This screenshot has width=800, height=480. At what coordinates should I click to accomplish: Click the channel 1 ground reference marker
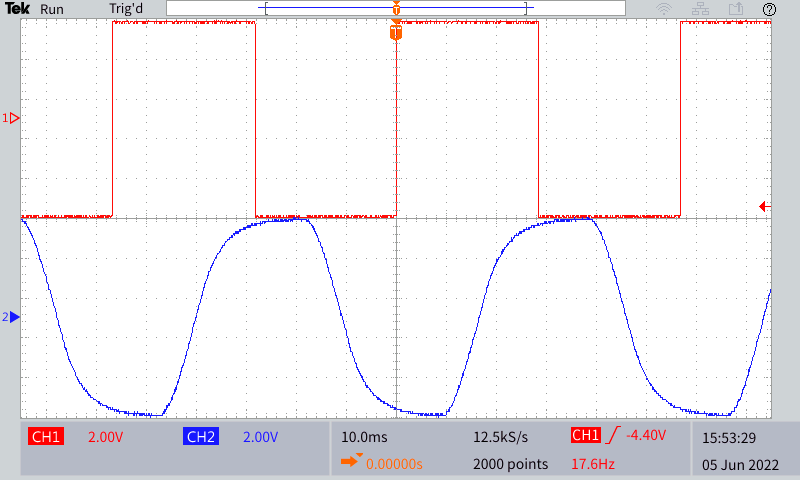tap(12, 118)
